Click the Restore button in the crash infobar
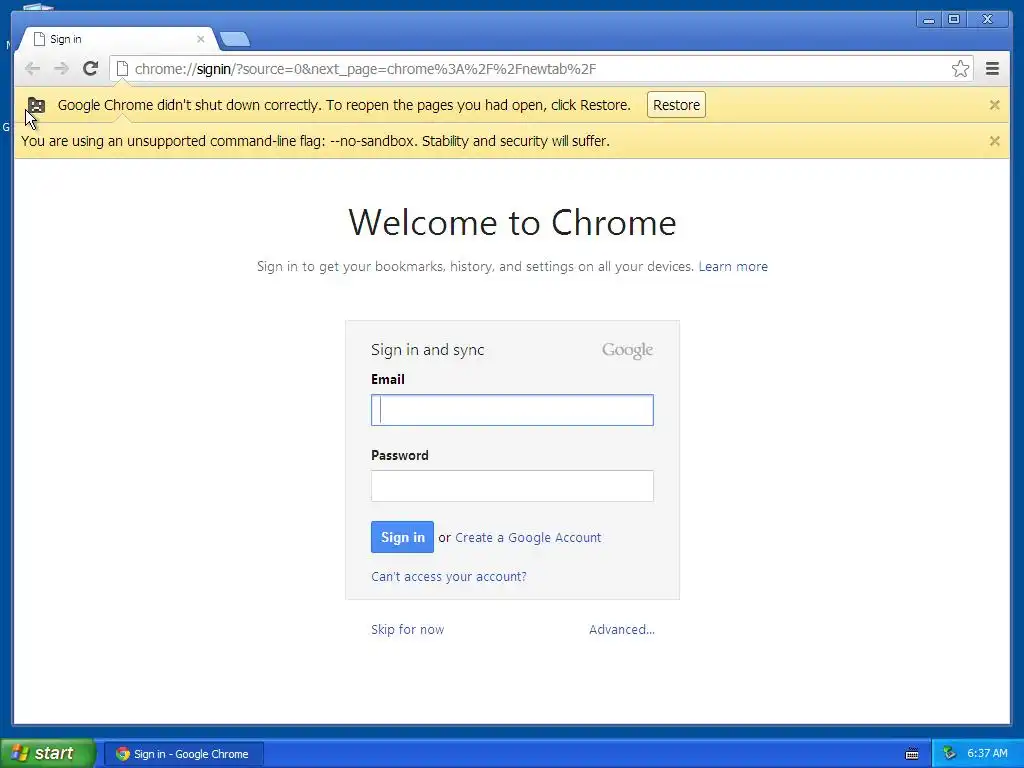Screen dimensions: 1024x768 click(x=676, y=105)
